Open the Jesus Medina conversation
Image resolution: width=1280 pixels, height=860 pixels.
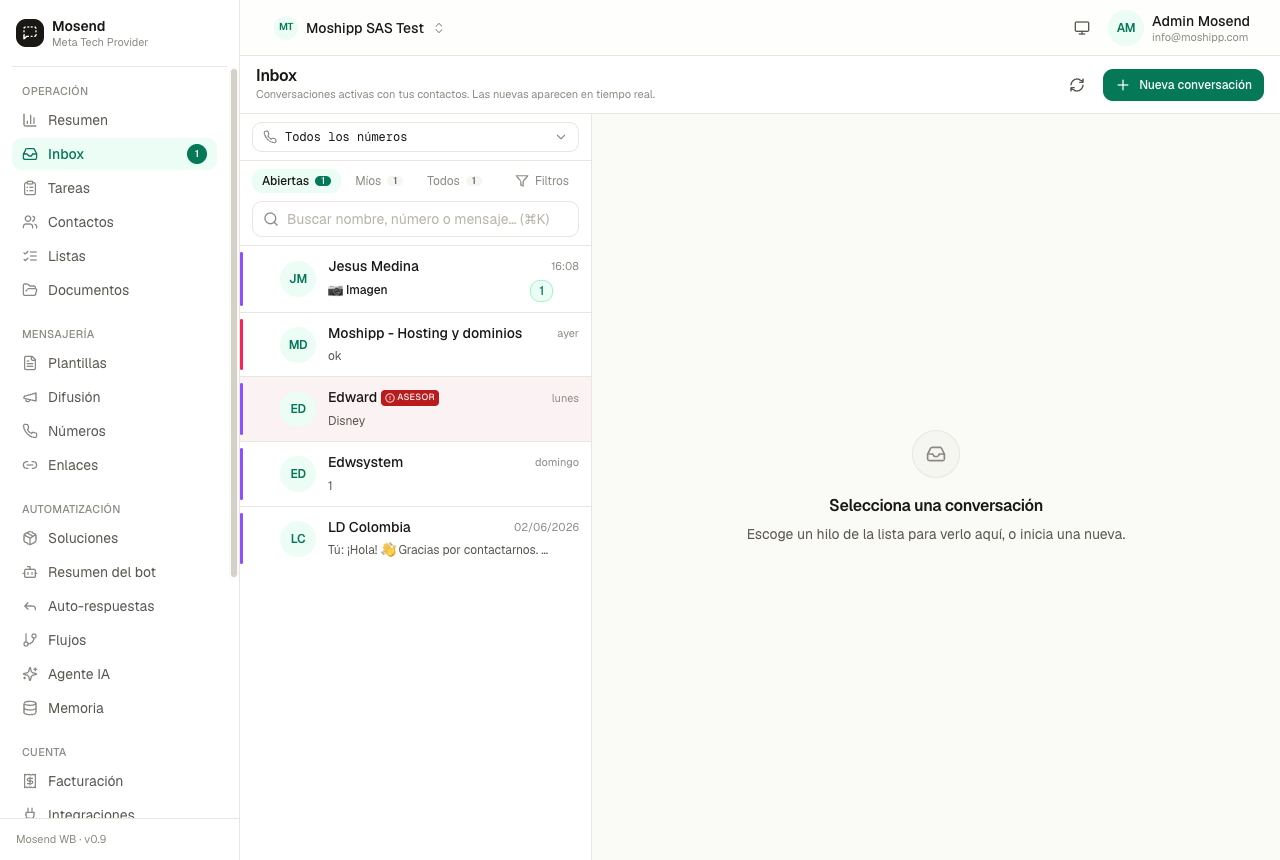click(x=416, y=279)
